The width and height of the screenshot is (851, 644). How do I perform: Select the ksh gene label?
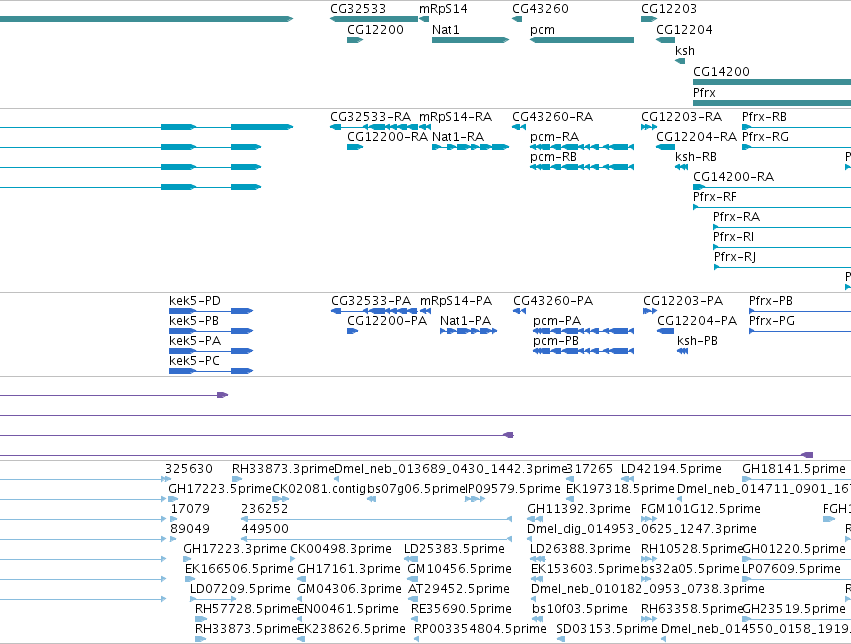[x=684, y=50]
